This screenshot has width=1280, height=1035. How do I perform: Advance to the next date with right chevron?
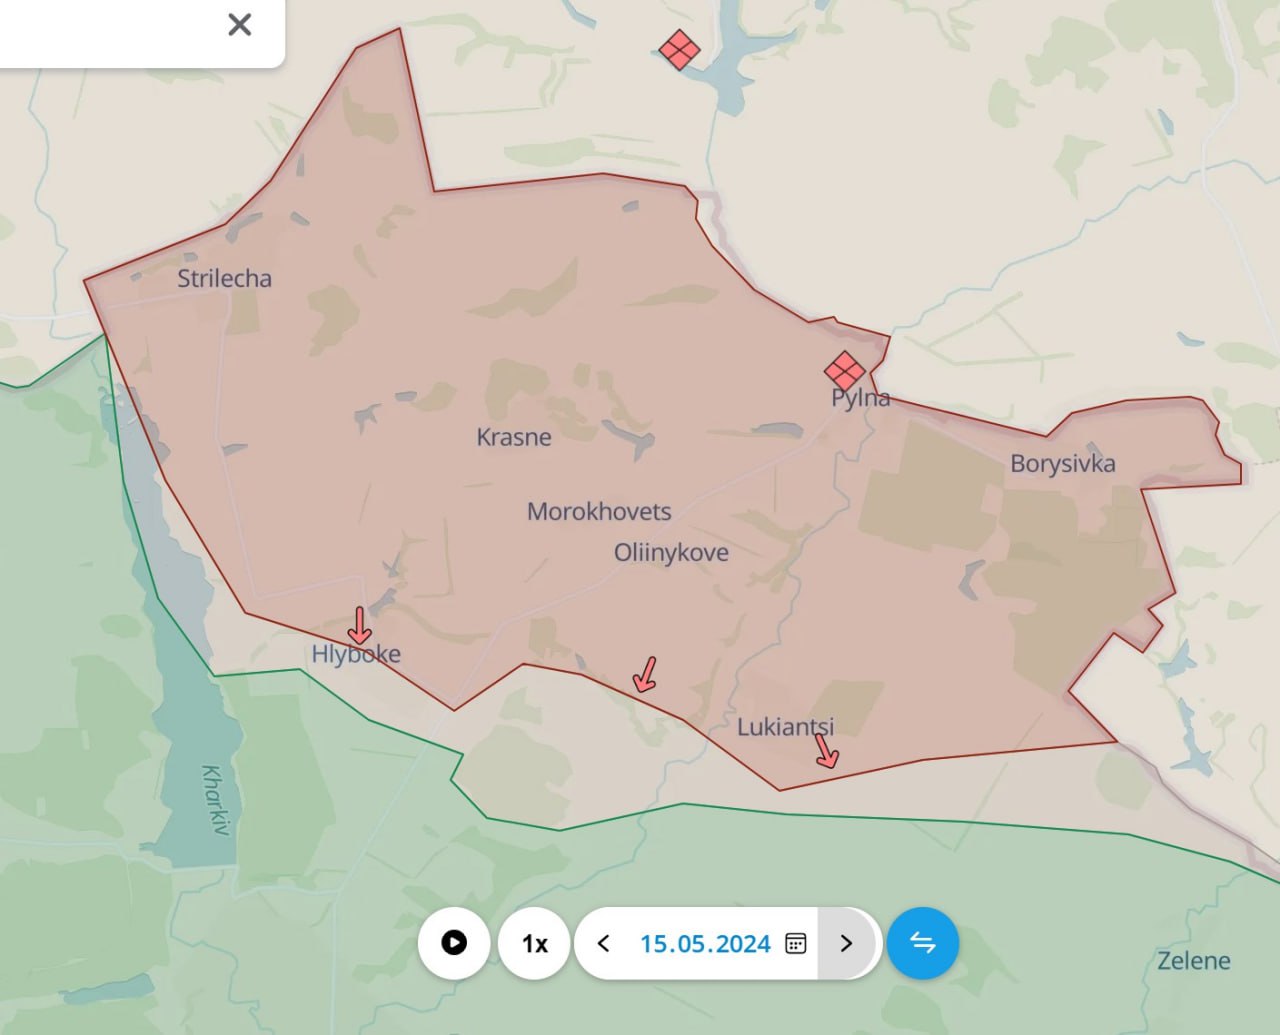pyautogui.click(x=847, y=943)
